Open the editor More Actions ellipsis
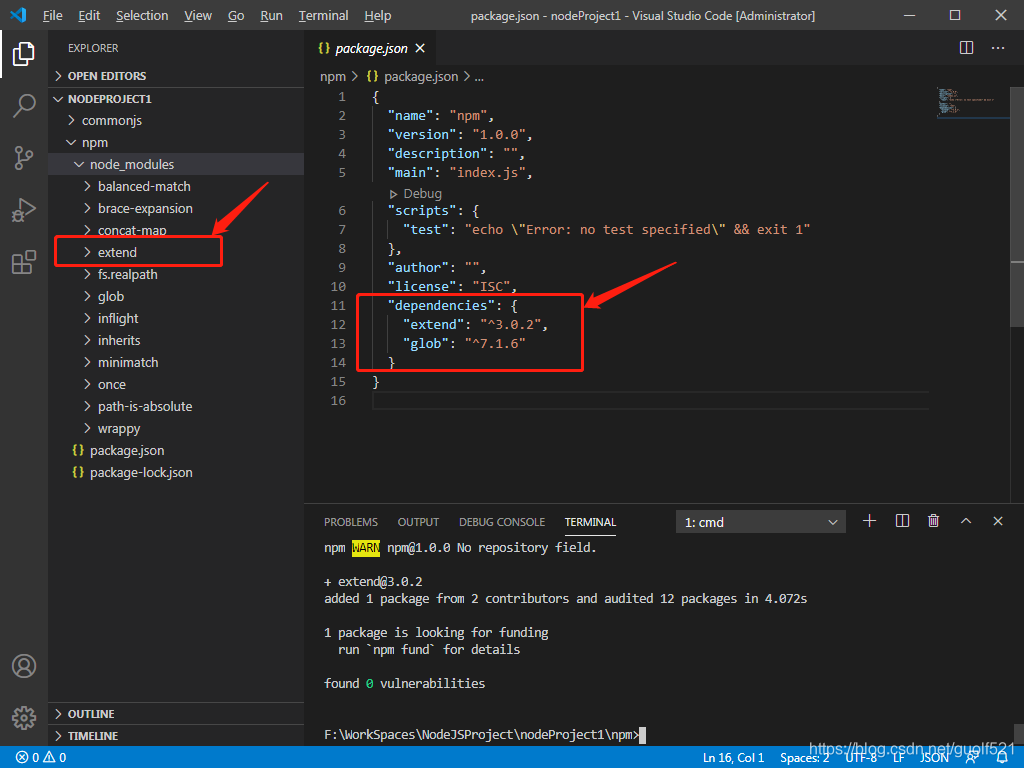Screen dimensions: 1024x768 [998, 48]
